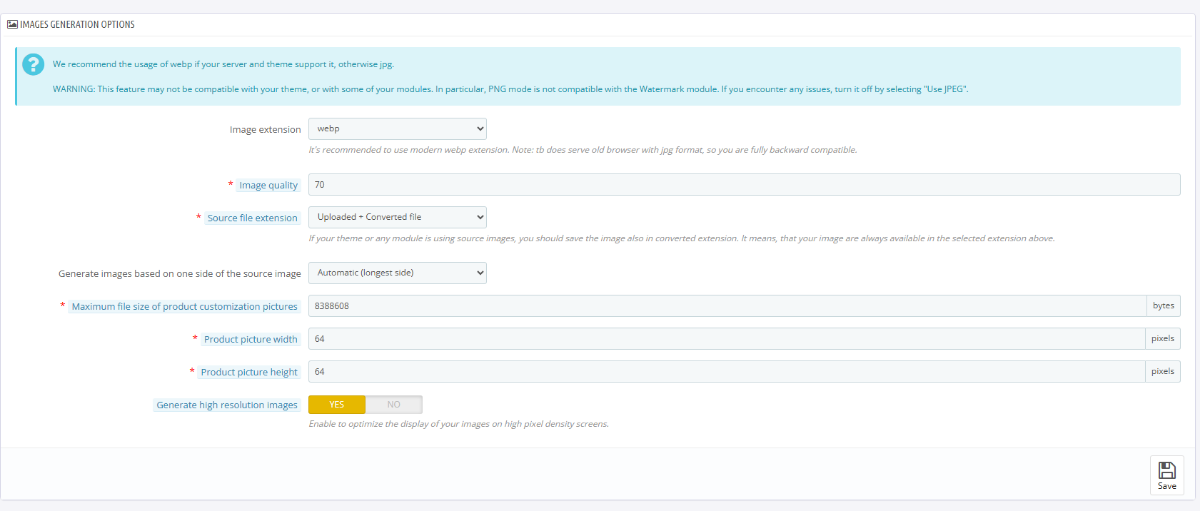Click the question mark info icon

(x=33, y=64)
